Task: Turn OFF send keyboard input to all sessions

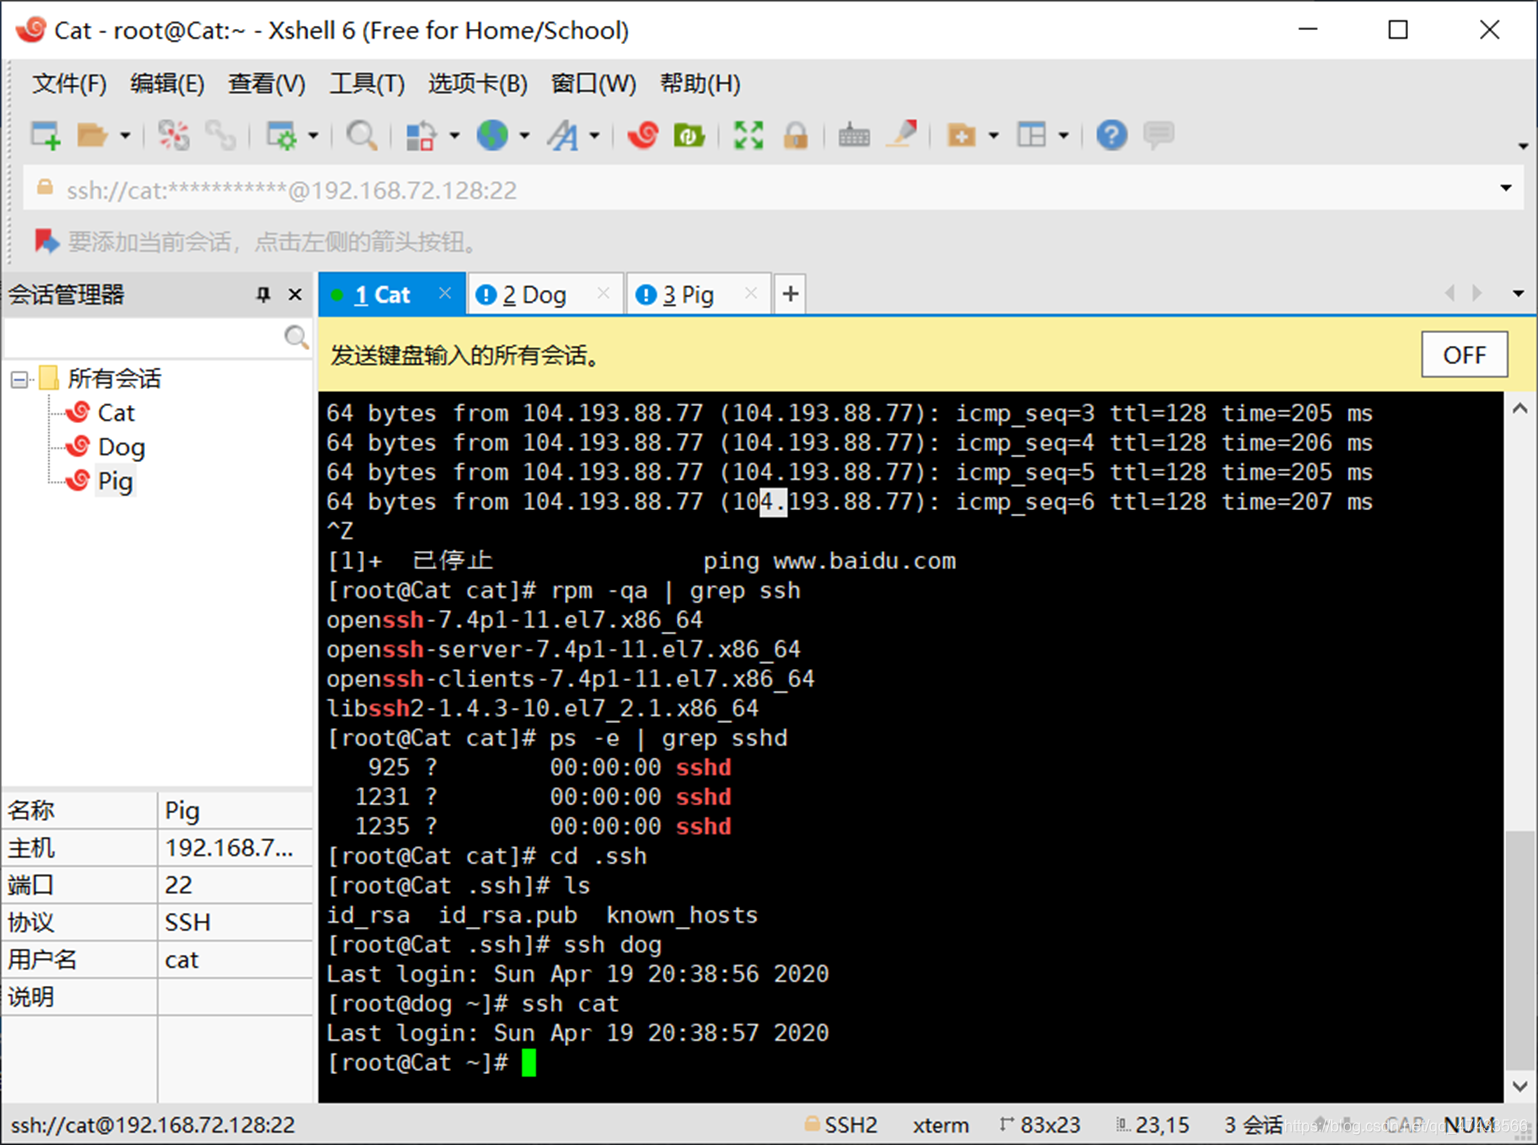Action: coord(1464,355)
